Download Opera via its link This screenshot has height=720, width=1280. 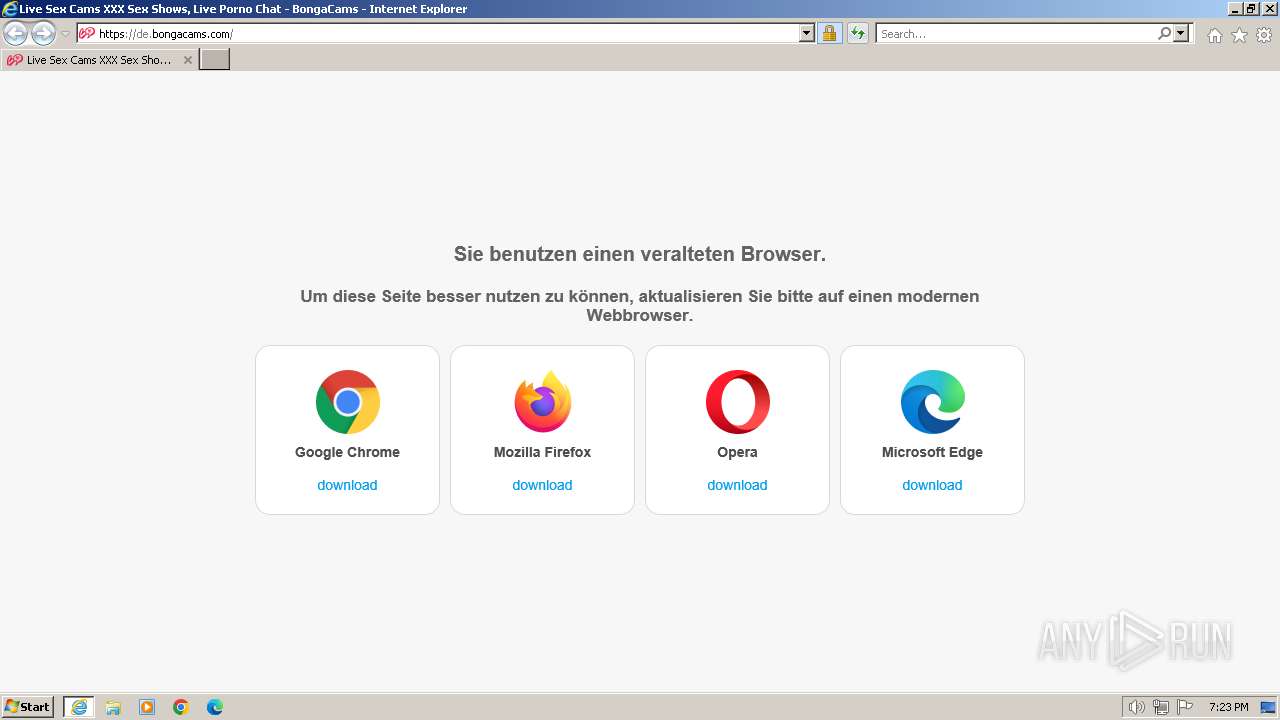pyautogui.click(x=737, y=485)
